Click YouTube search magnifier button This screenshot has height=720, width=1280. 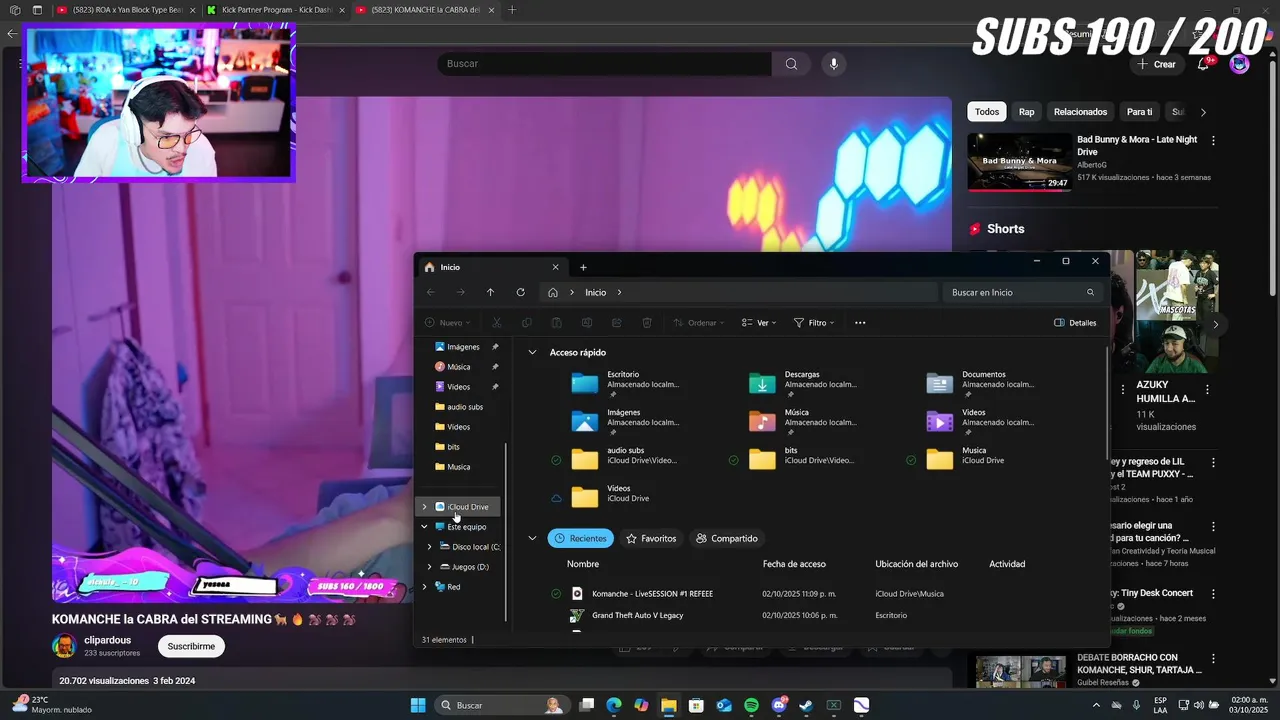click(x=791, y=64)
